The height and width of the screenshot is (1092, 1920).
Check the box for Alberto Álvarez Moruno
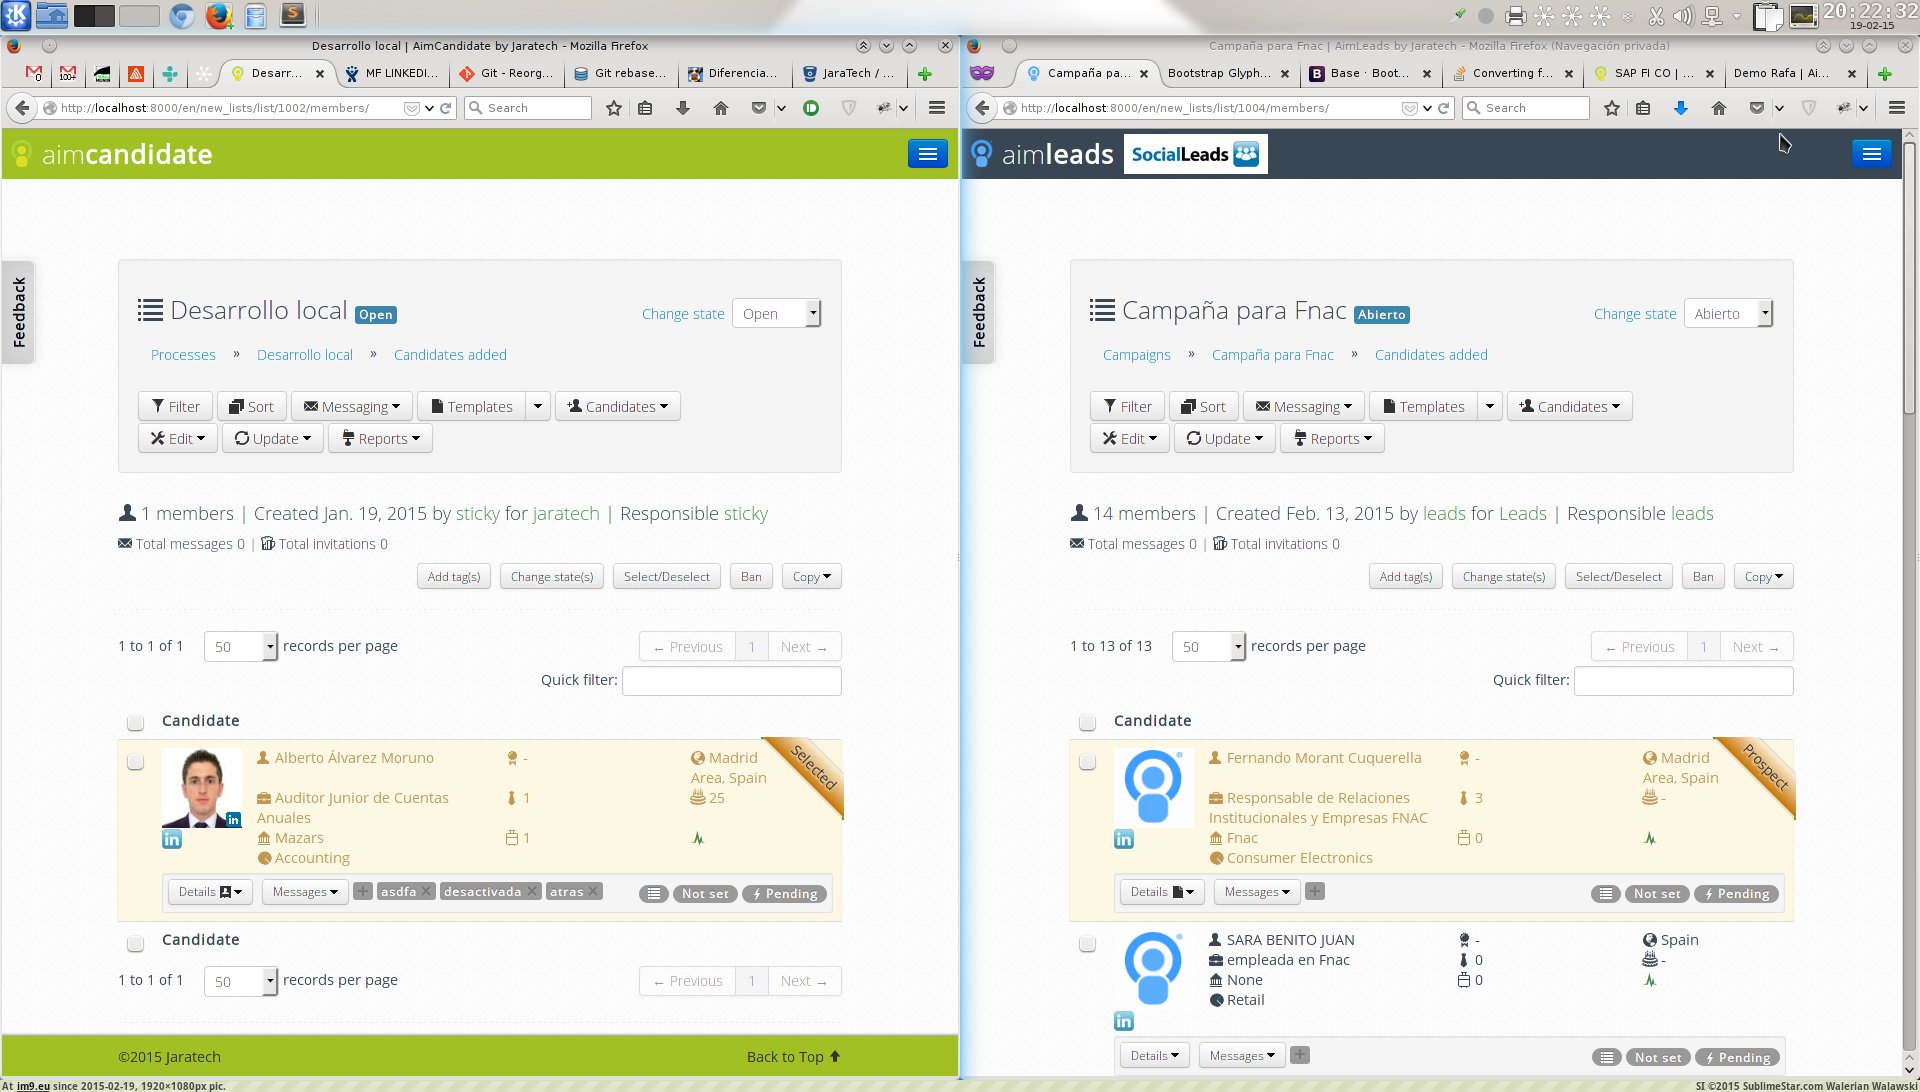136,763
